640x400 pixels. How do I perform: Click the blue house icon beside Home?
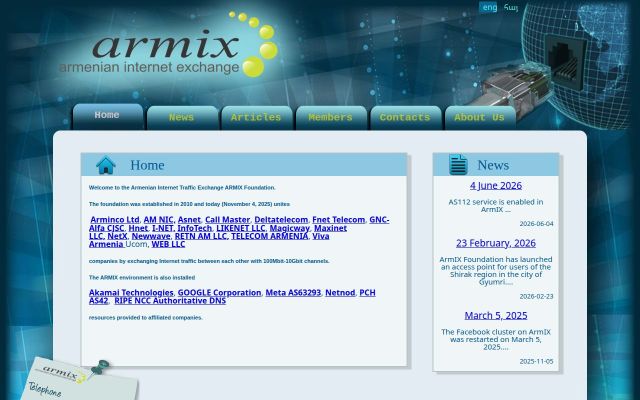pyautogui.click(x=106, y=165)
